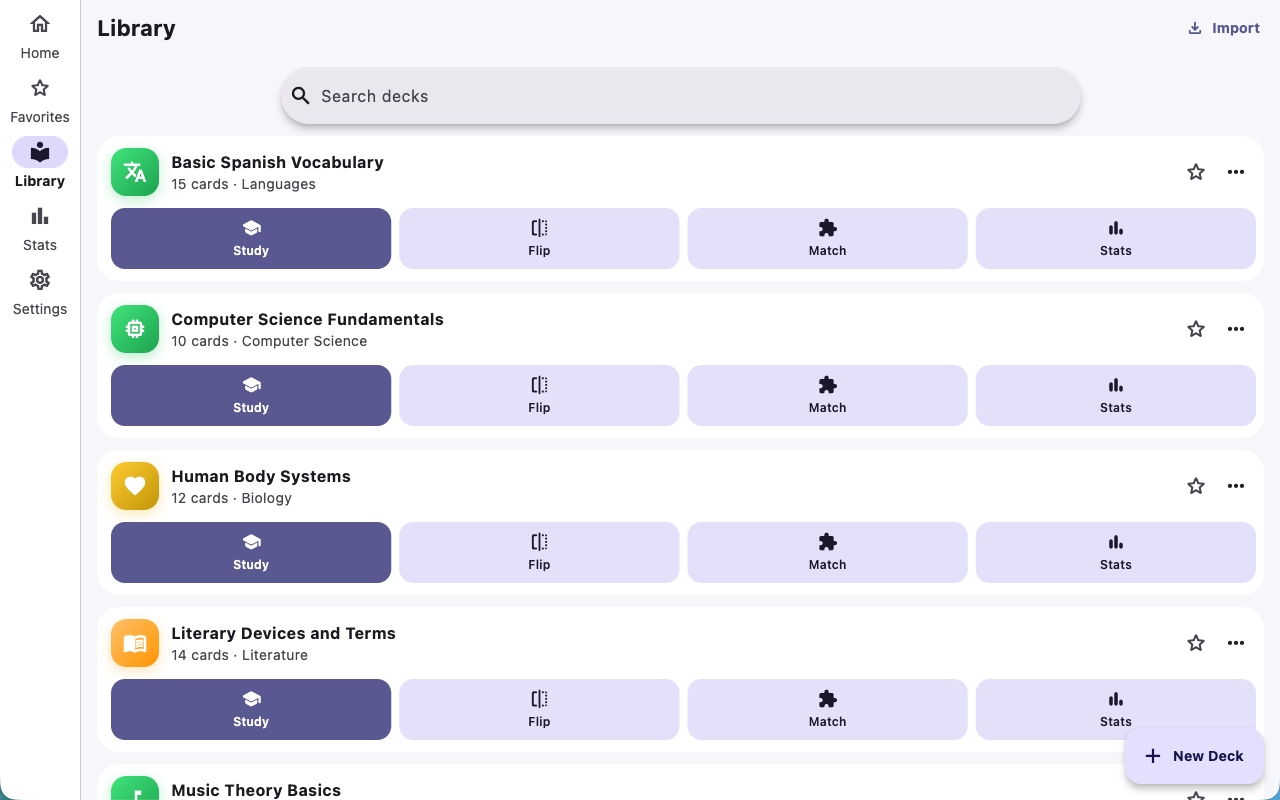This screenshot has height=800, width=1280.
Task: Star the Literary Devices and Terms deck
Action: point(1196,643)
